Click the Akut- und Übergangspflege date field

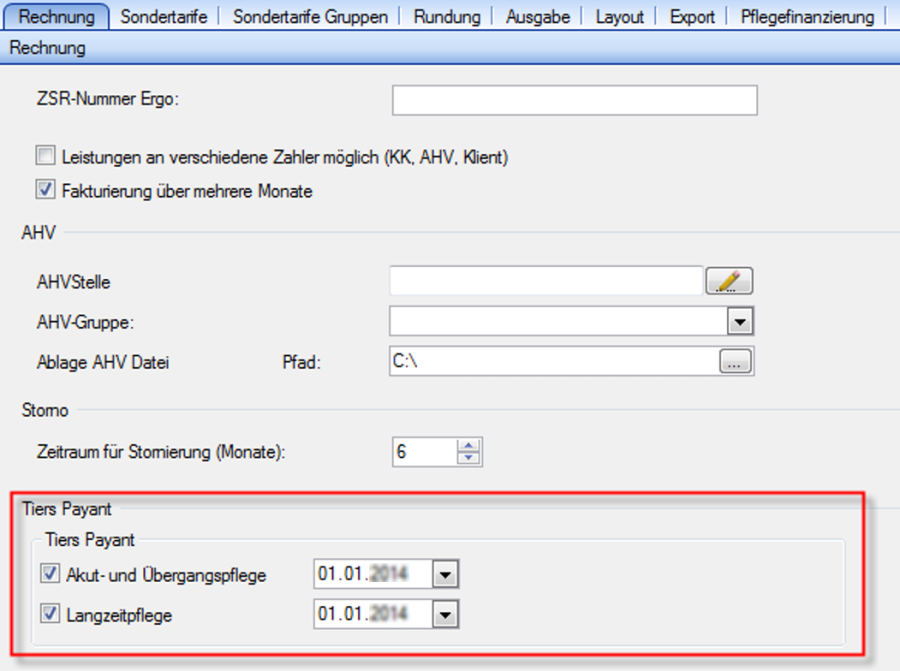[x=373, y=574]
